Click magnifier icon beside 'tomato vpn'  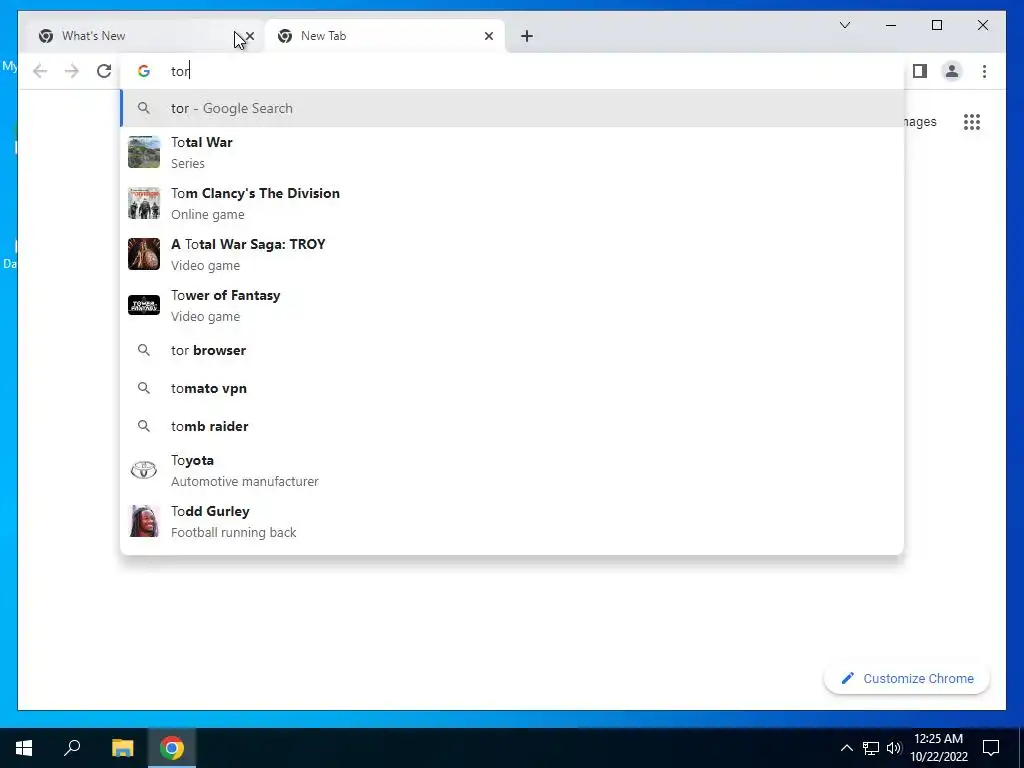pos(144,388)
